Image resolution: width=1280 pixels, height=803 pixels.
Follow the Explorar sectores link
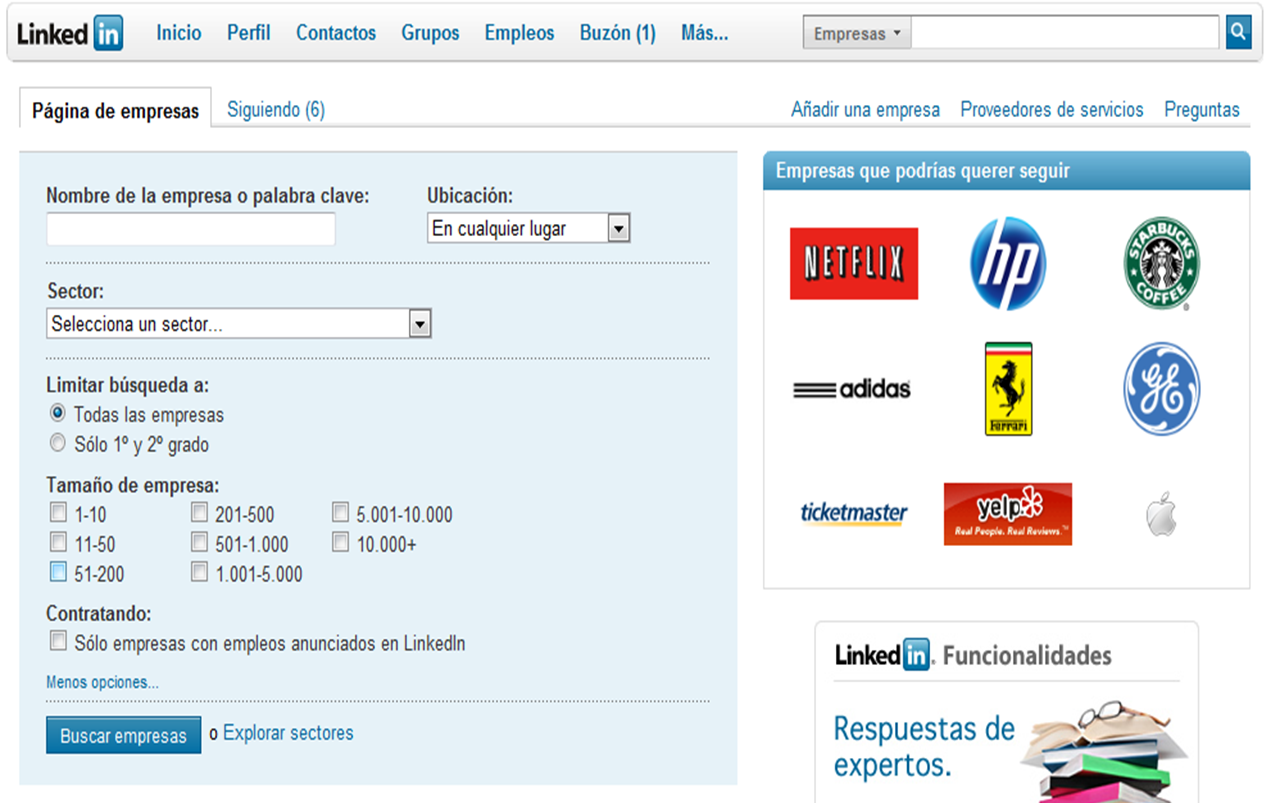[288, 733]
